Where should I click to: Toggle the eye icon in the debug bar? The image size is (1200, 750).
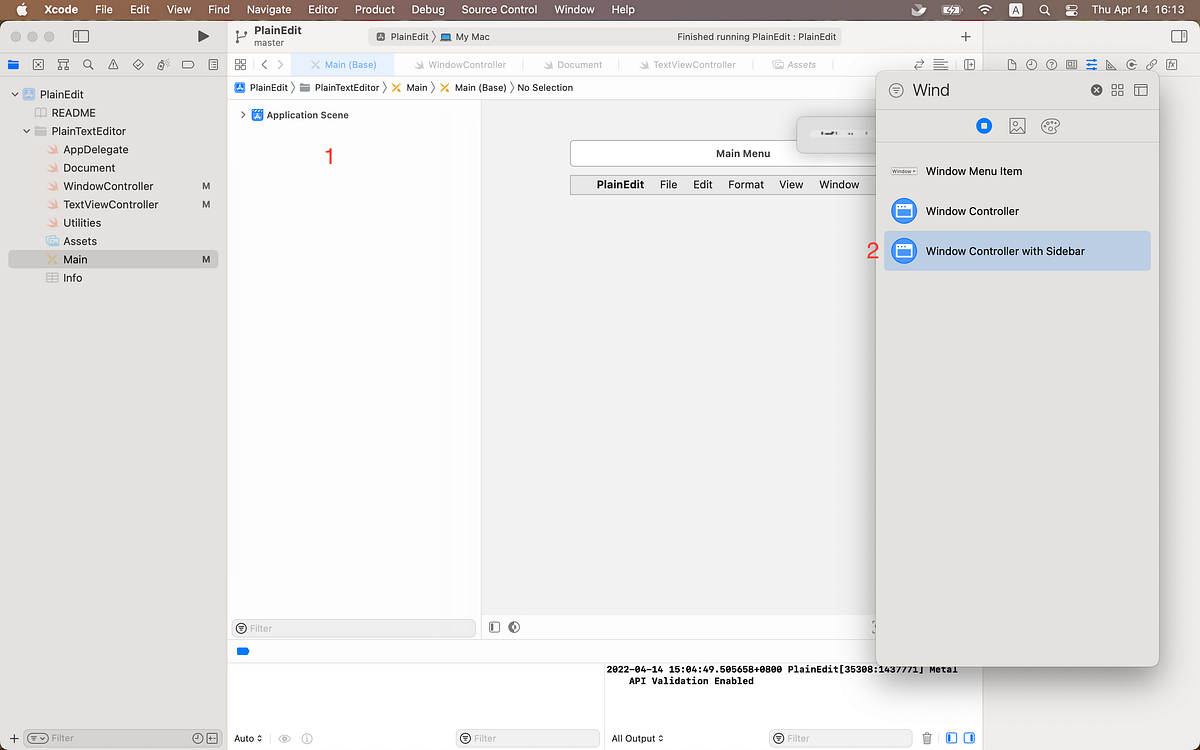[x=284, y=738]
